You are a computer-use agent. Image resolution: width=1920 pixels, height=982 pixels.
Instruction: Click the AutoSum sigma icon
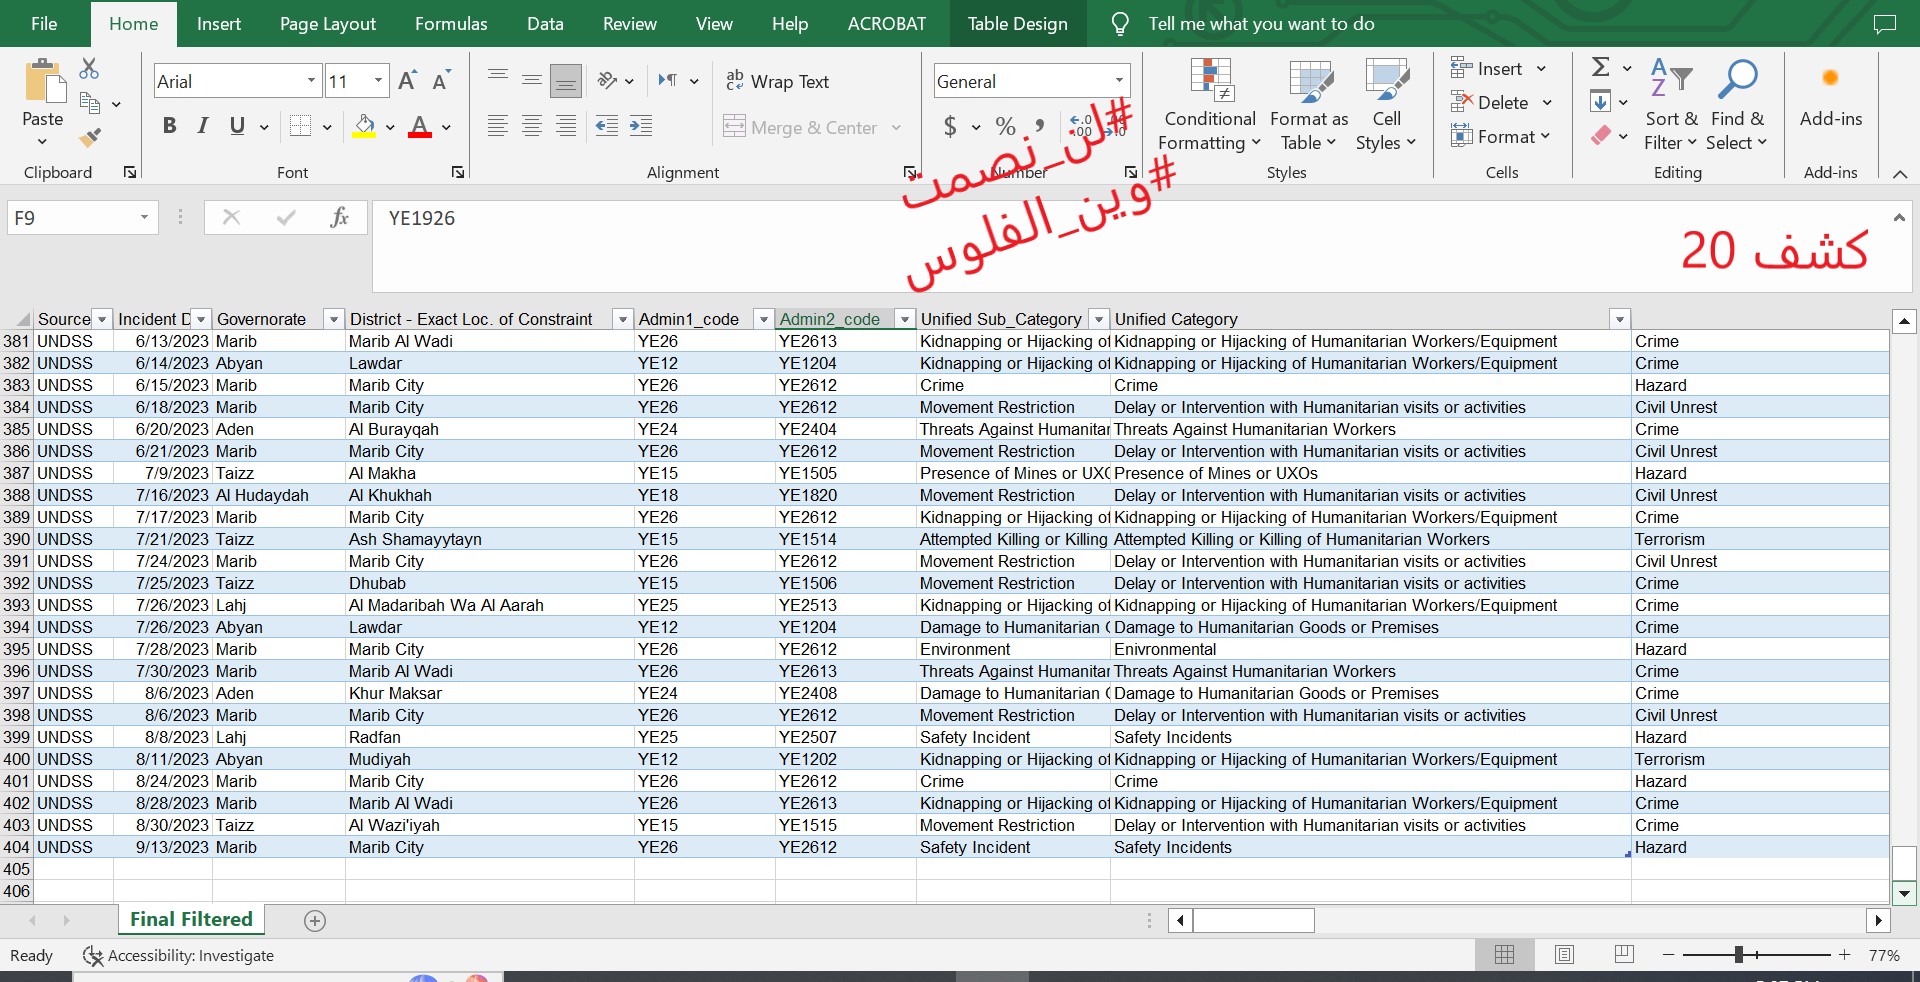tap(1600, 67)
